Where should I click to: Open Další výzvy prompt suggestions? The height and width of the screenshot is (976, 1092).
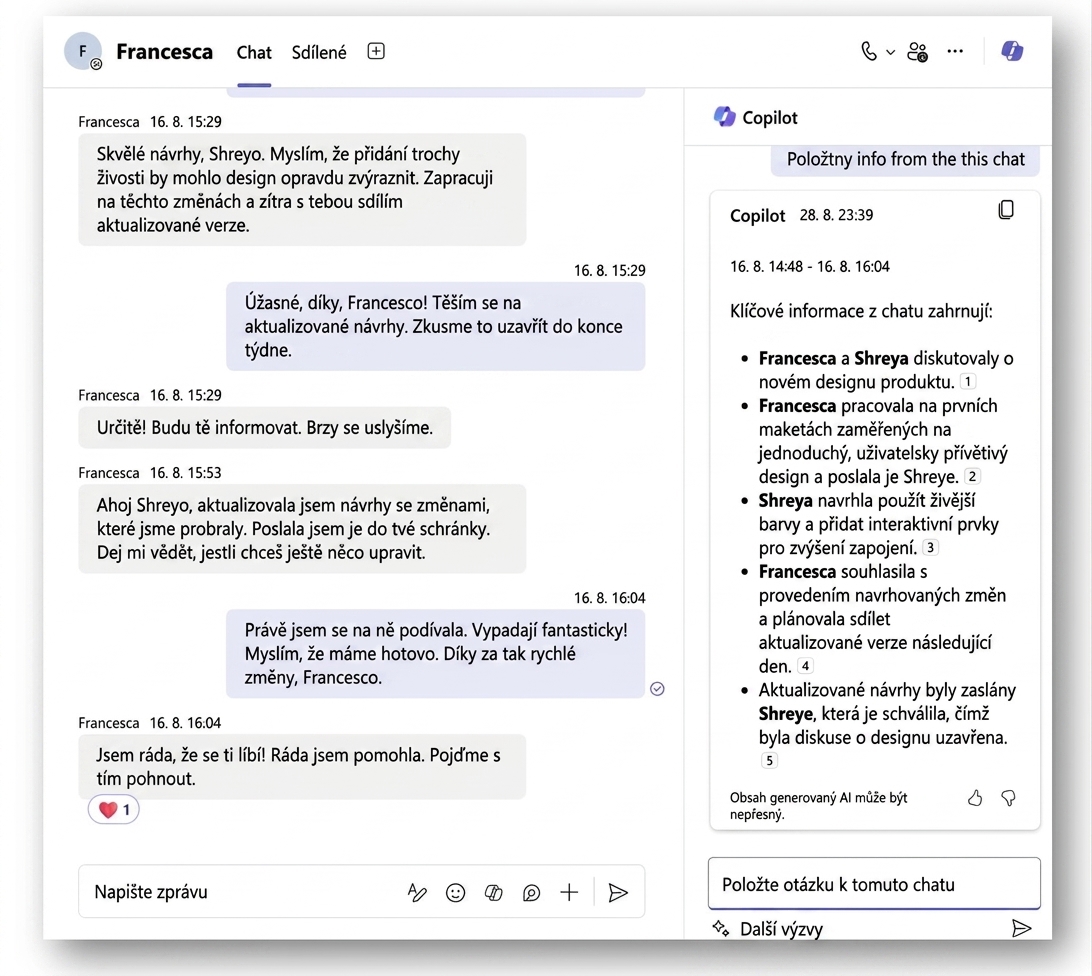point(767,929)
